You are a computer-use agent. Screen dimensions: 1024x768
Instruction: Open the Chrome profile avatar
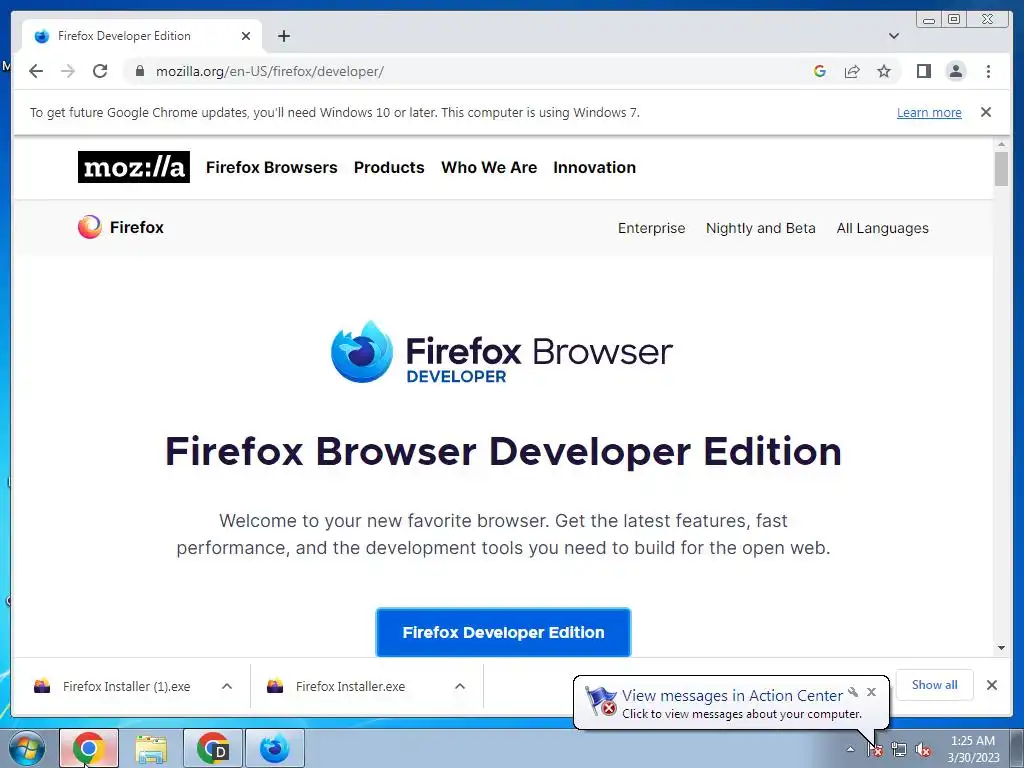pyautogui.click(x=955, y=71)
